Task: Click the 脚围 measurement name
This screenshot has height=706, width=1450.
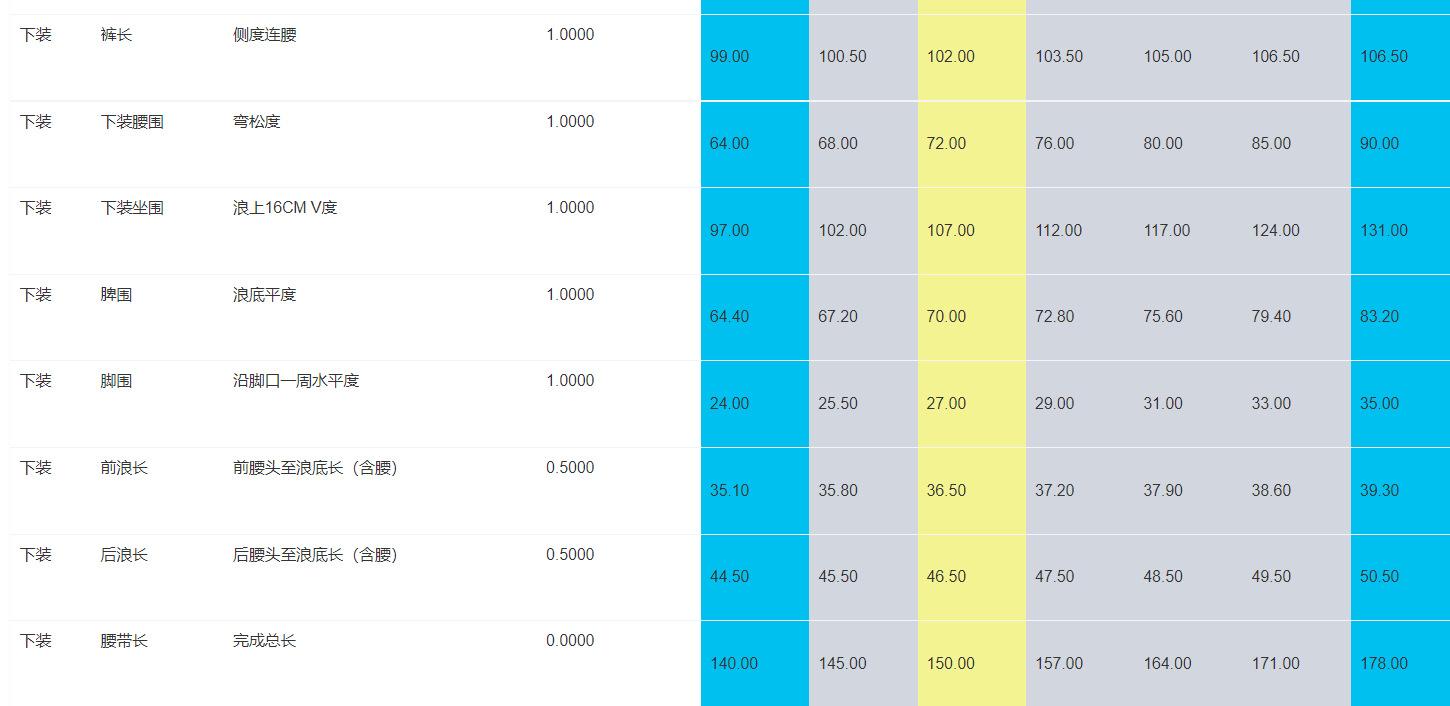Action: click(x=116, y=381)
